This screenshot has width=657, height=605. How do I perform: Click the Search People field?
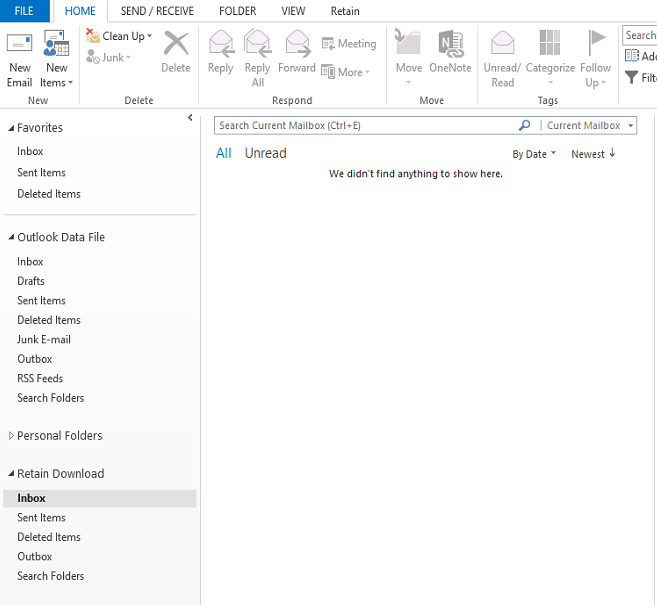point(639,36)
